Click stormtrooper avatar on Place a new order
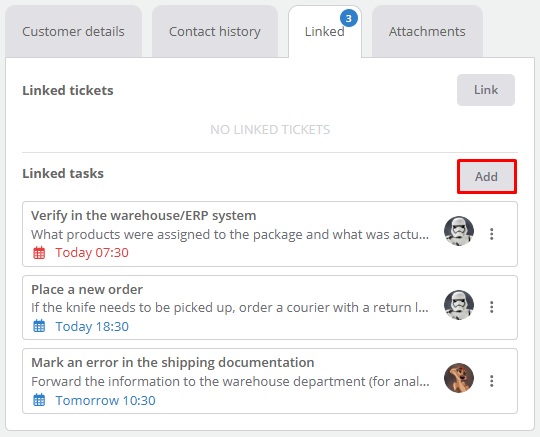This screenshot has width=540, height=437. tap(459, 305)
